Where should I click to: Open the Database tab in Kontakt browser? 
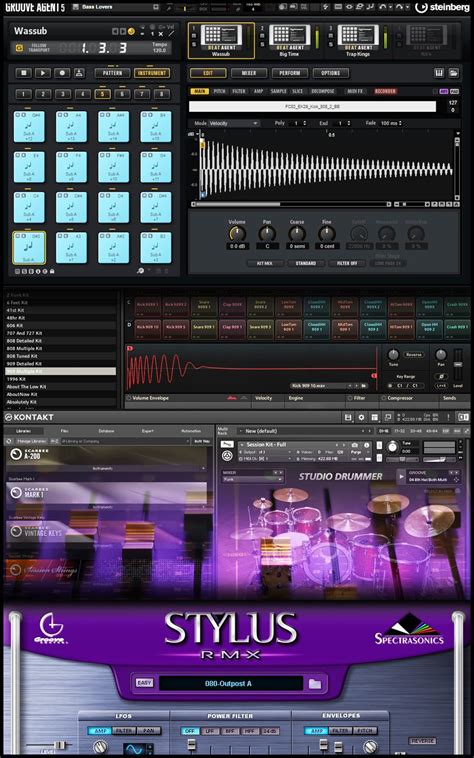[106, 431]
